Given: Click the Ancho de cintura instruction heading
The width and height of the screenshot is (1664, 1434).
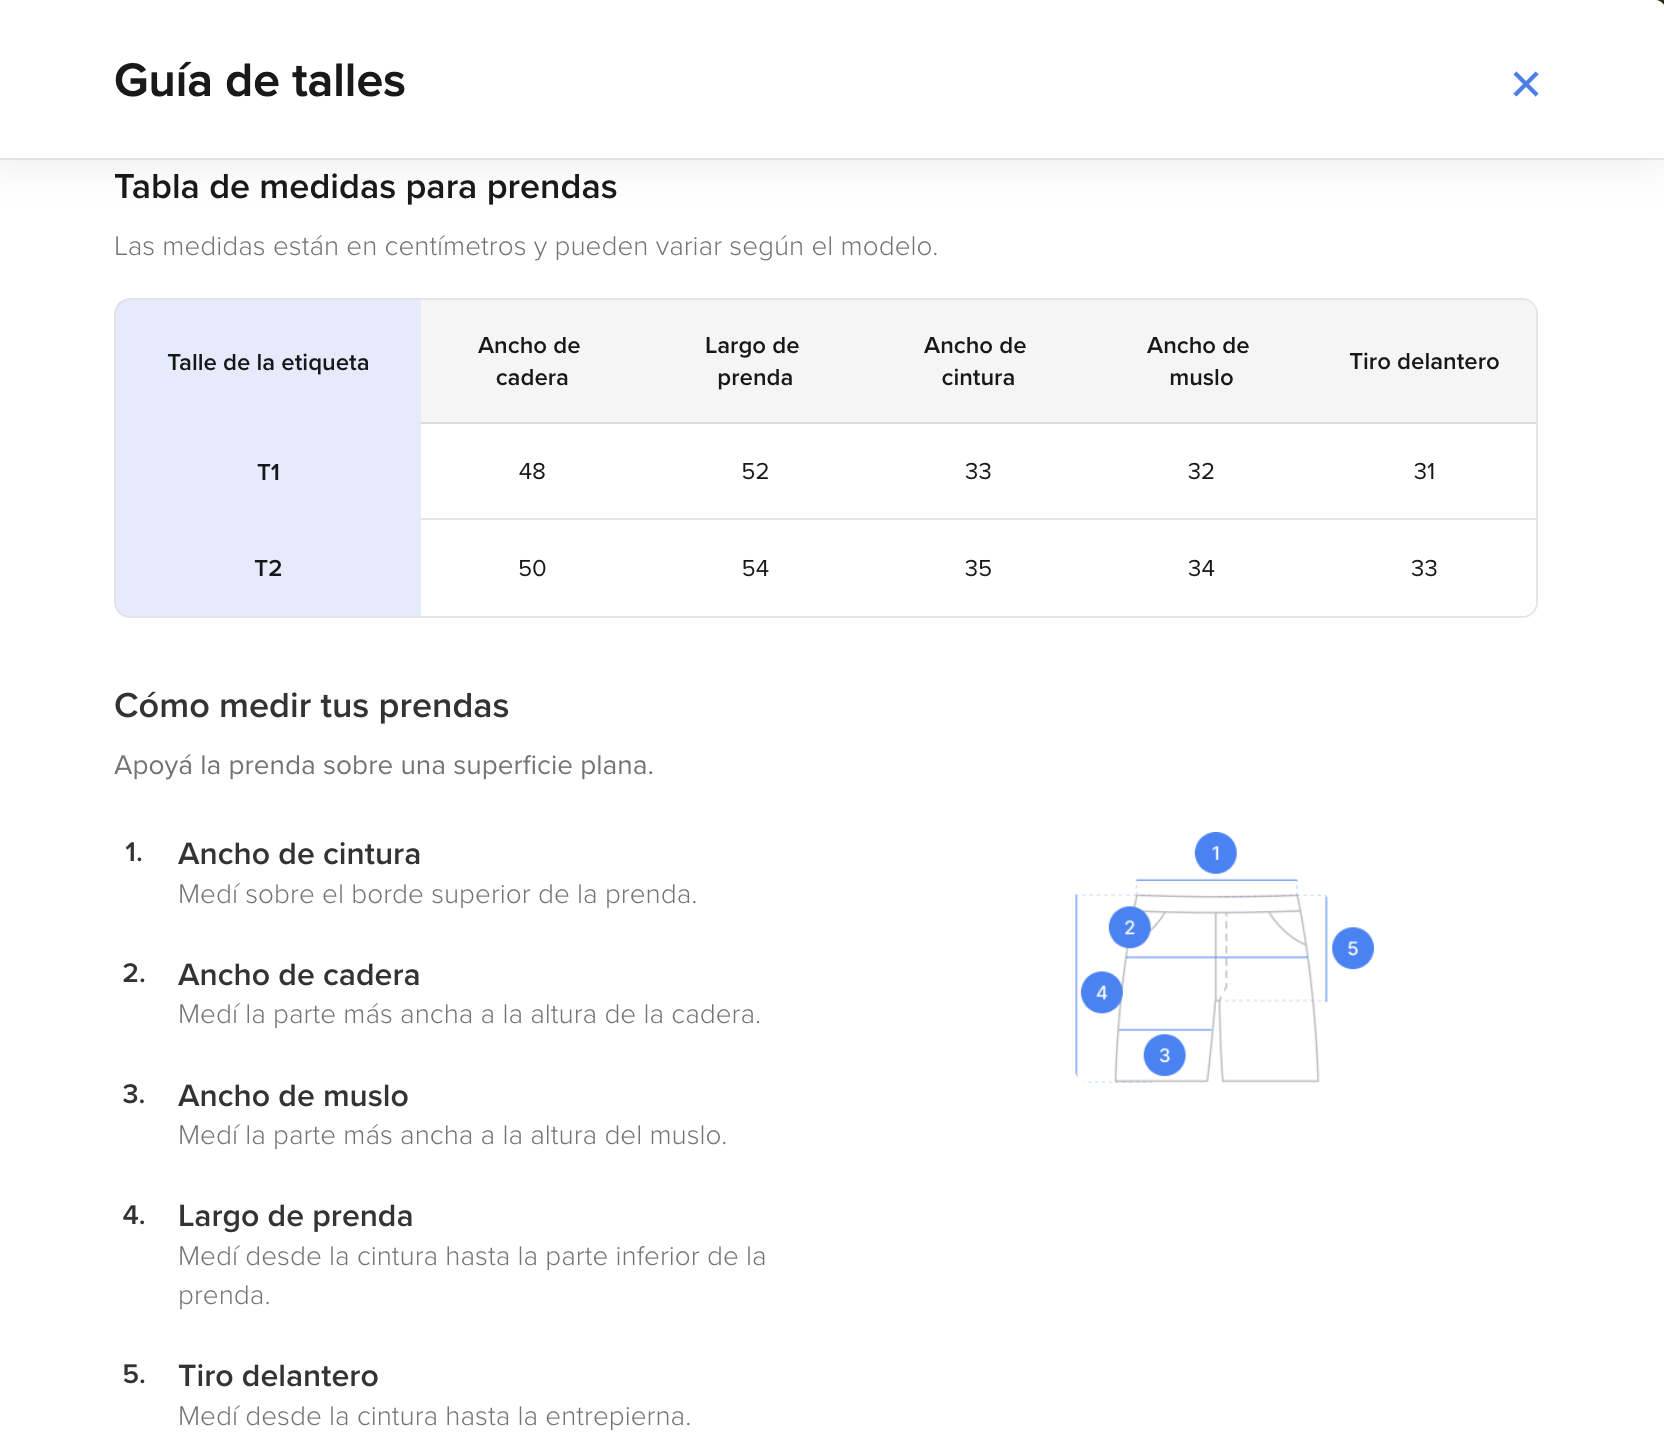Looking at the screenshot, I should pos(299,854).
